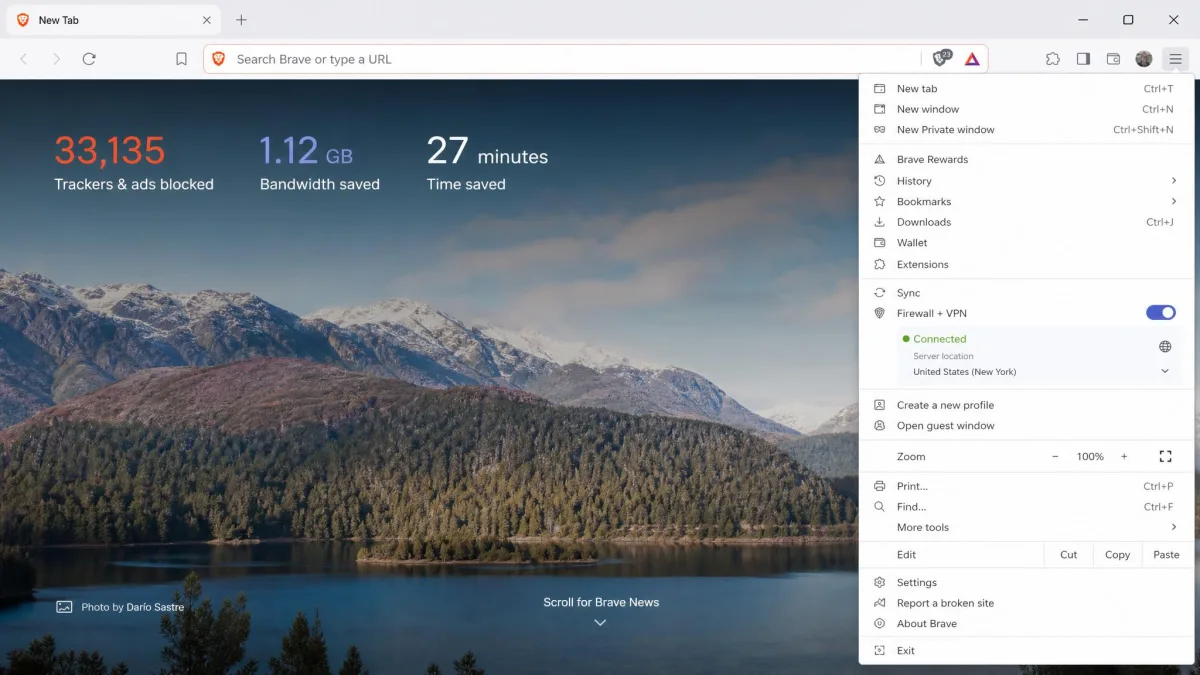Open the Brave Rewards triangle icon

[972, 59]
